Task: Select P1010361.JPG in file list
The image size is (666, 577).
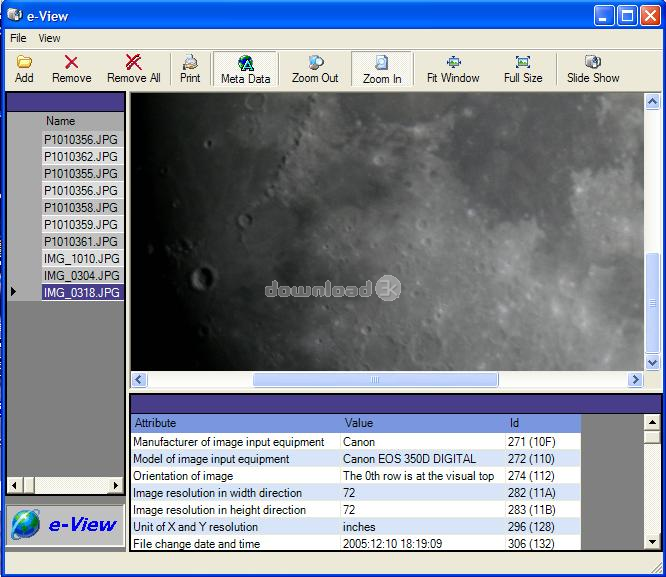Action: point(82,241)
